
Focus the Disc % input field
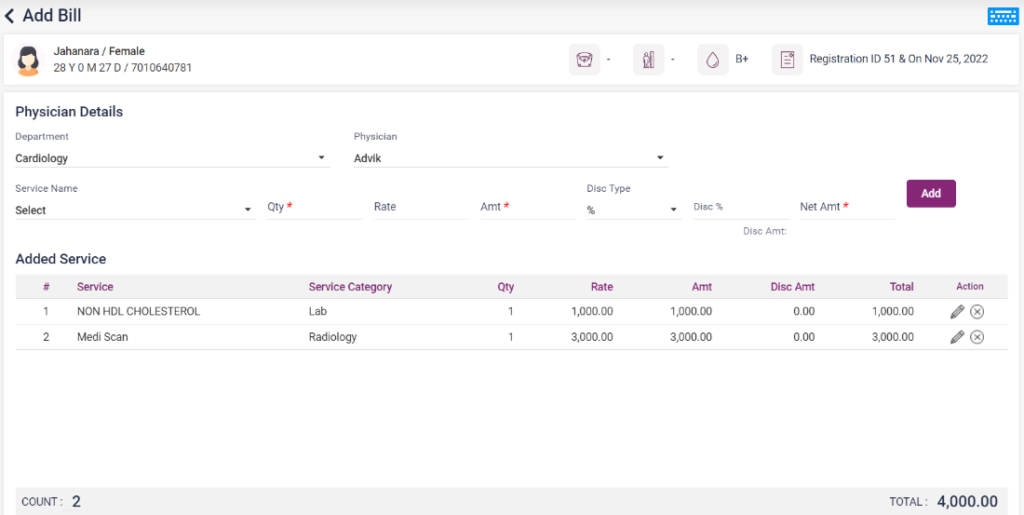click(740, 207)
